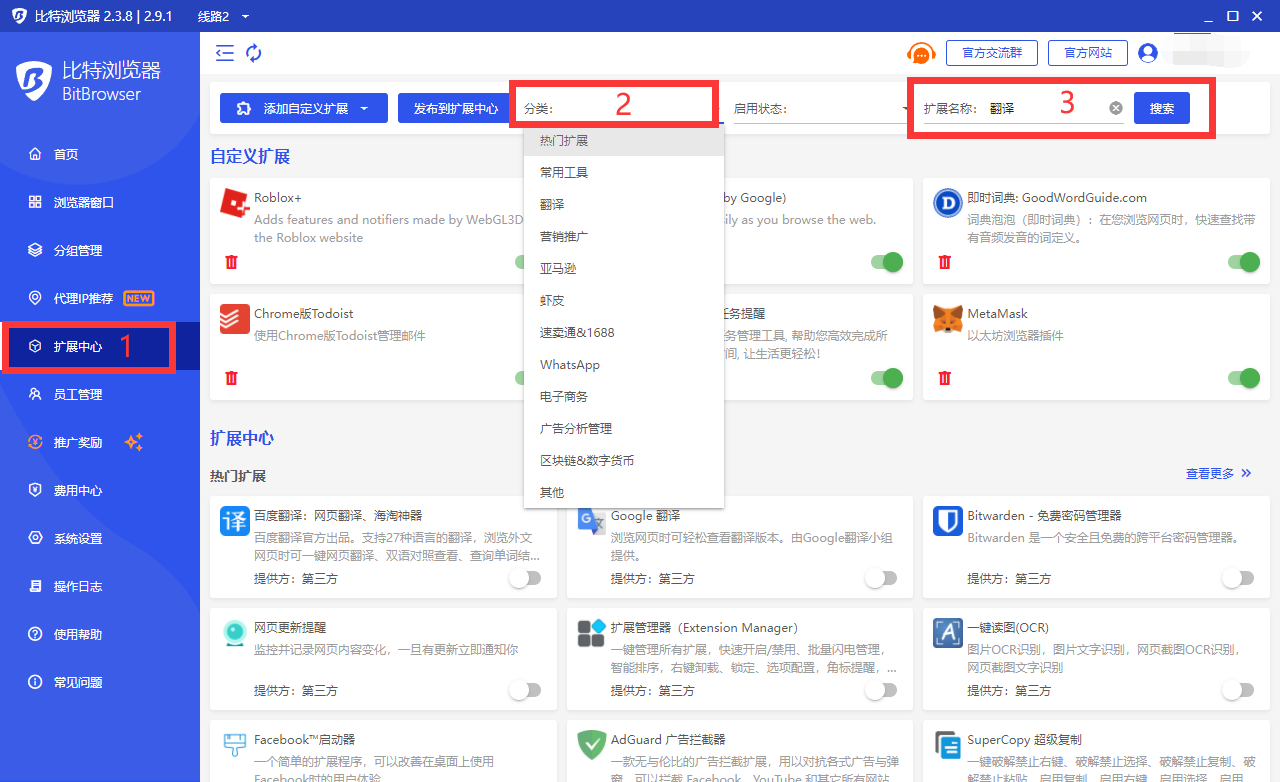
Task: Open 浏览器窗口 in the sidebar
Action: [x=84, y=202]
